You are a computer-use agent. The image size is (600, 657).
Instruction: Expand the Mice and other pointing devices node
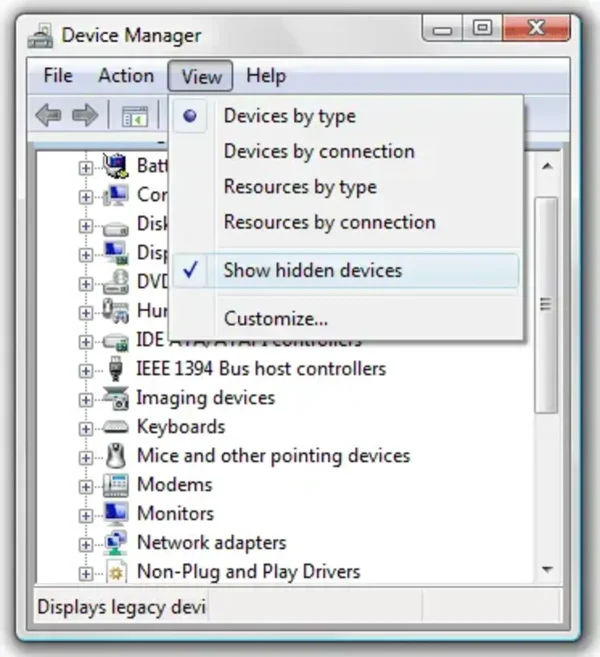coord(85,458)
